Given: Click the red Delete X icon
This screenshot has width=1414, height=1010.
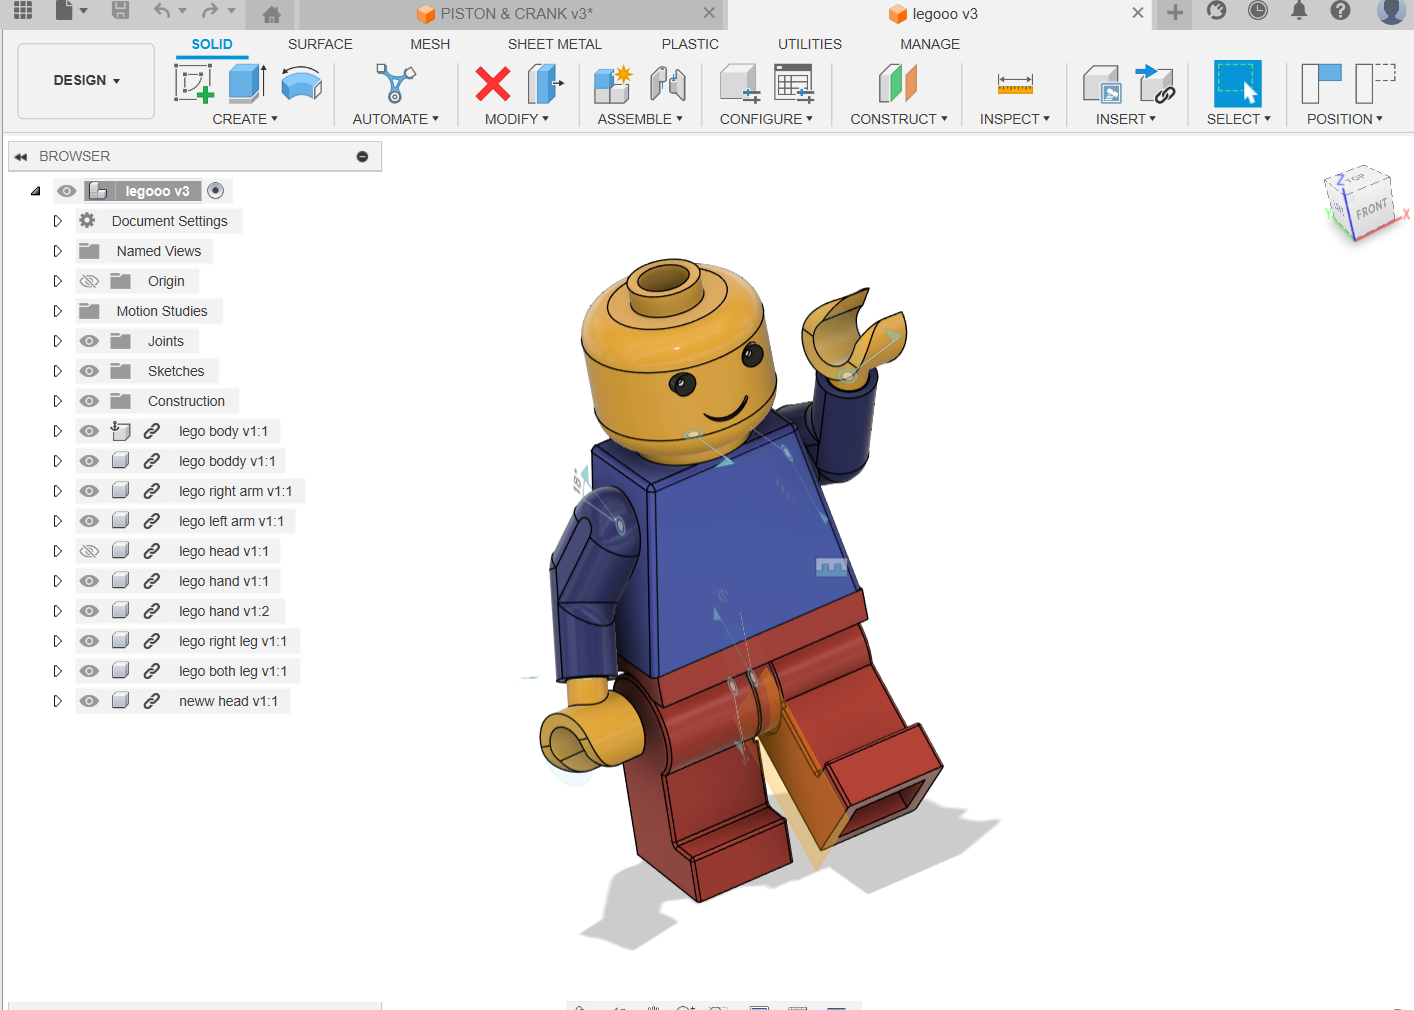Looking at the screenshot, I should coord(492,84).
